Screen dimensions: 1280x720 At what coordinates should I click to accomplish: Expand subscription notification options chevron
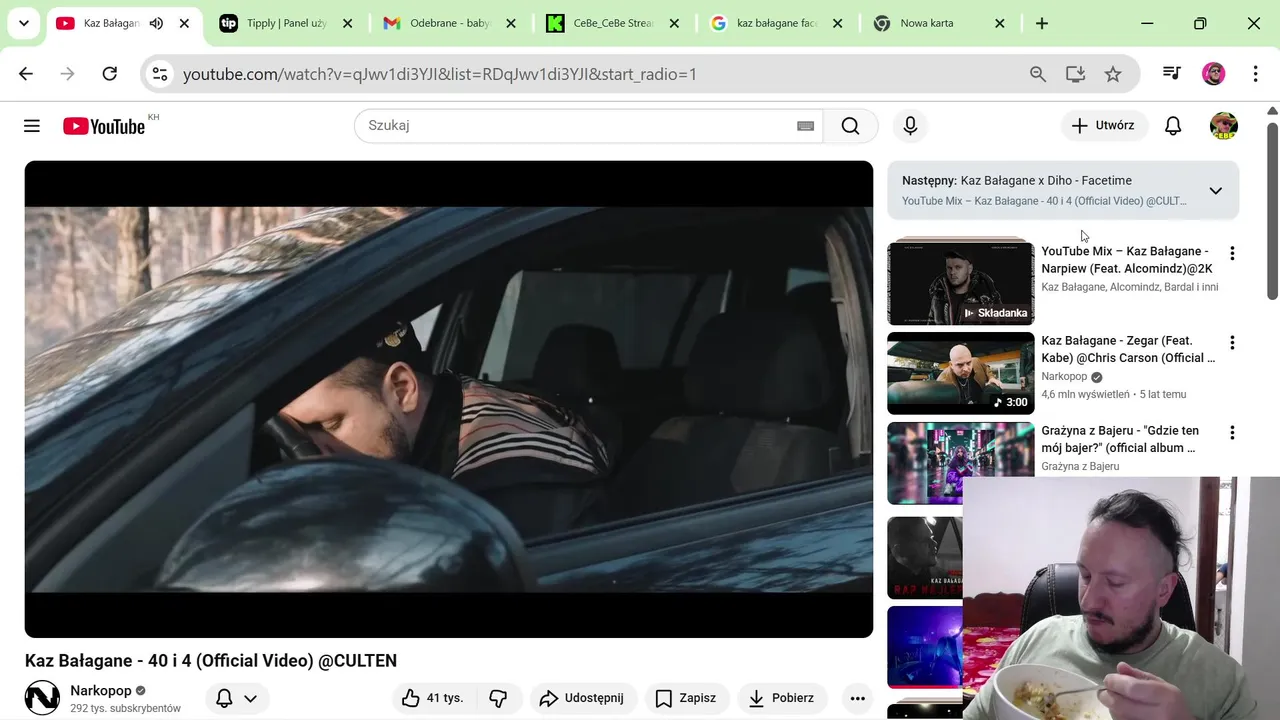pyautogui.click(x=250, y=698)
